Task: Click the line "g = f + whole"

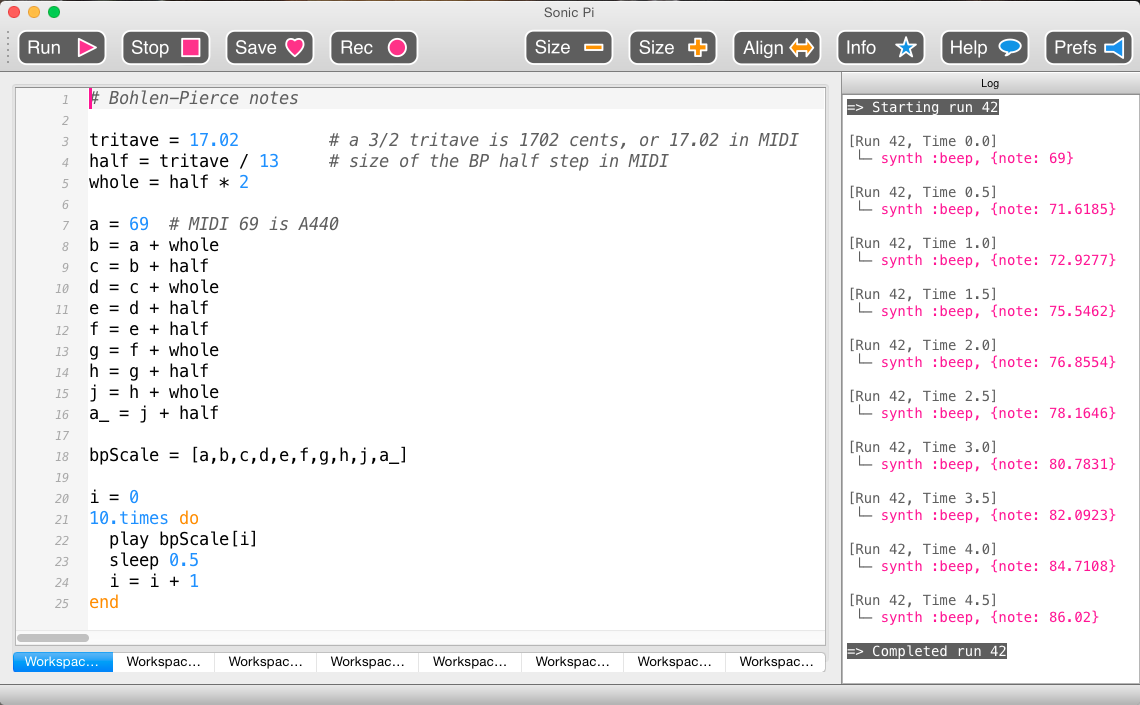Action: (x=154, y=350)
